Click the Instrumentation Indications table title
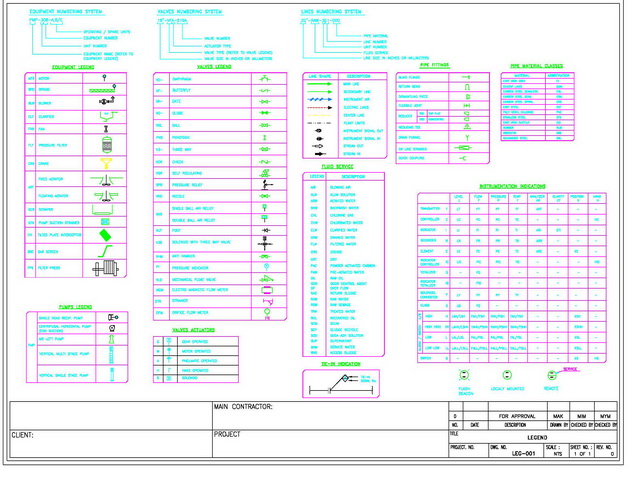This screenshot has width=640, height=480. tap(513, 186)
